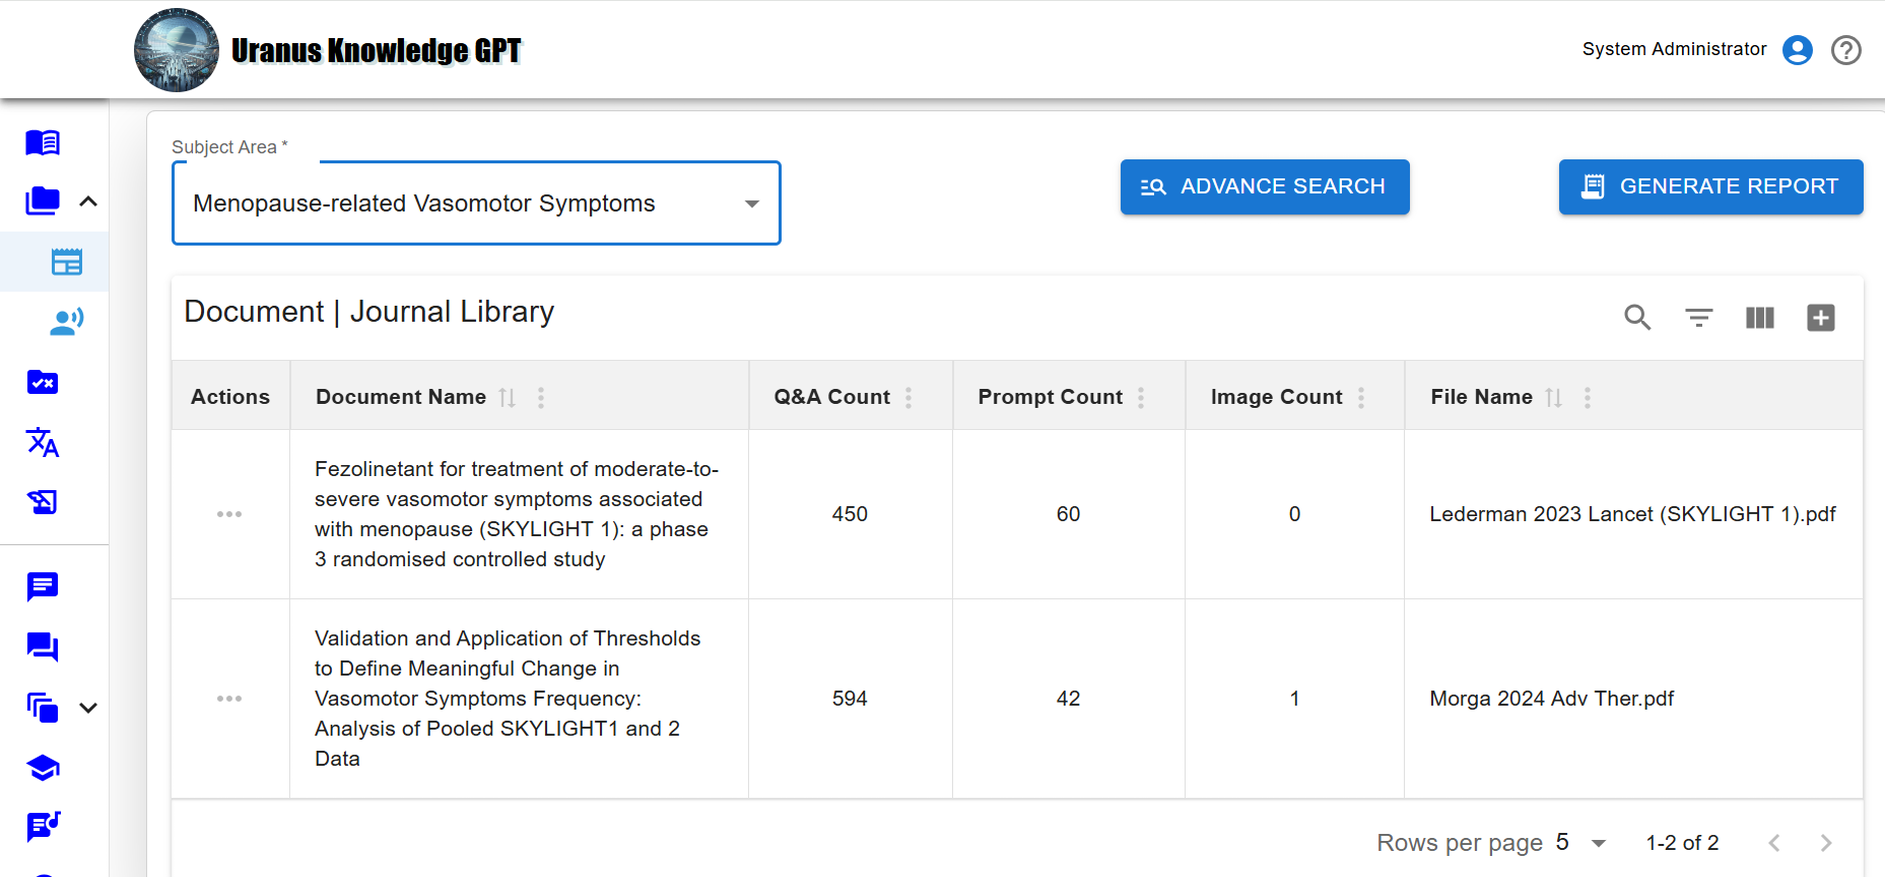Select the folders sidebar icon

42,201
